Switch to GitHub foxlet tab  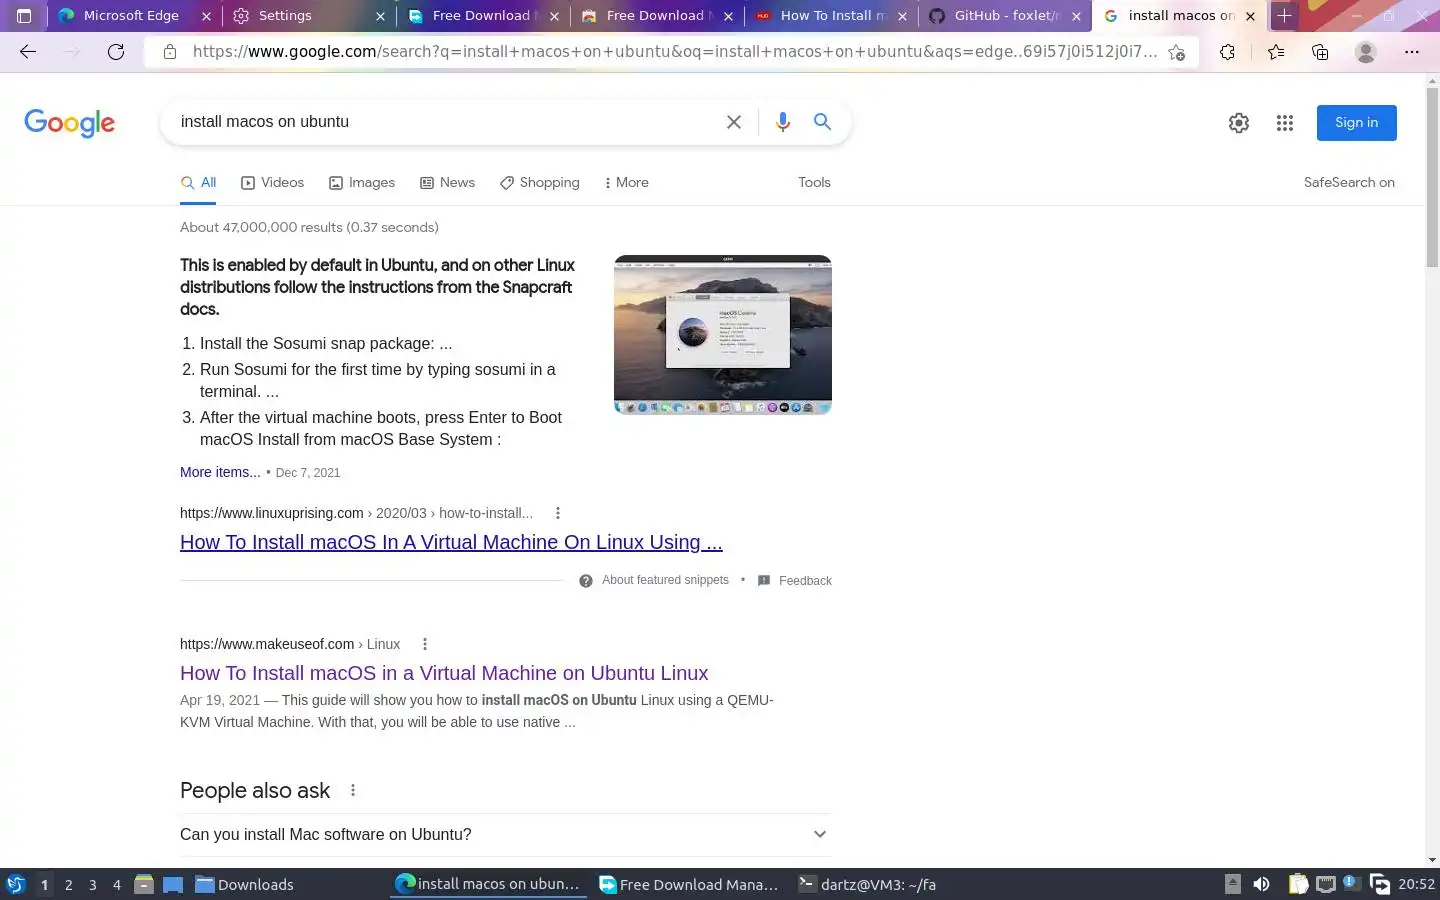pos(1004,16)
